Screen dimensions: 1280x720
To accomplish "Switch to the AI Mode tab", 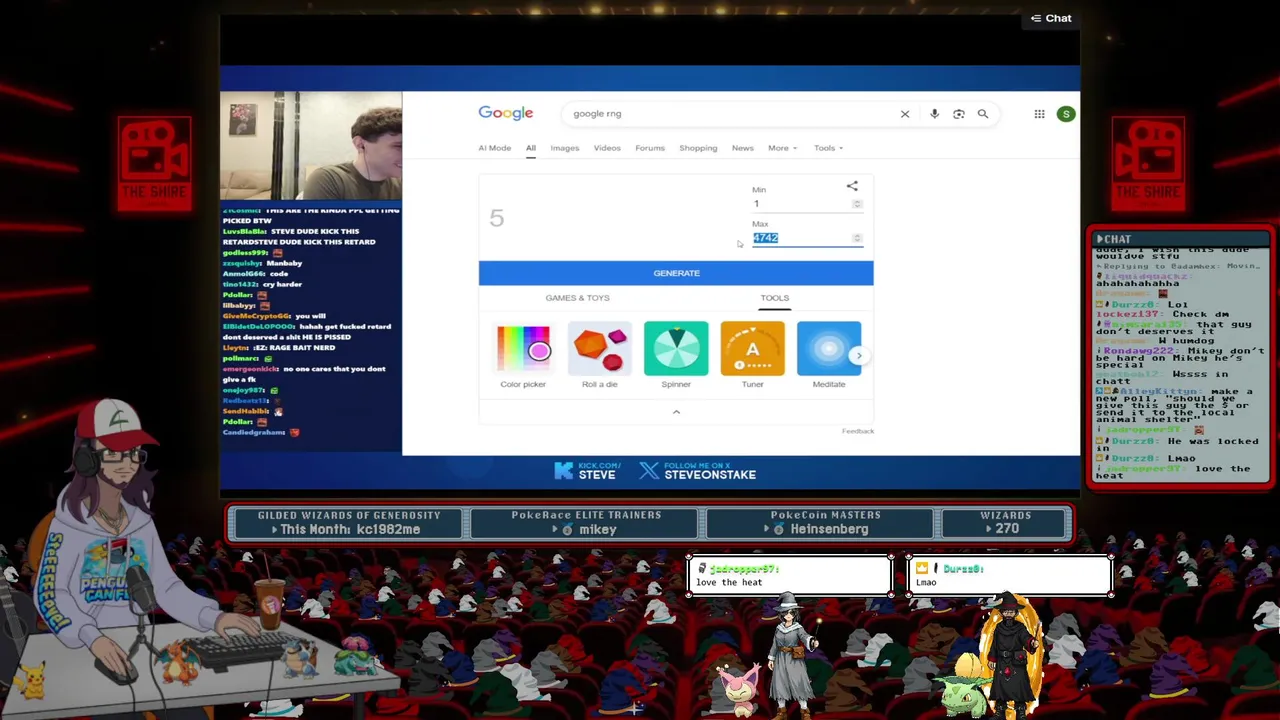I will click(494, 148).
